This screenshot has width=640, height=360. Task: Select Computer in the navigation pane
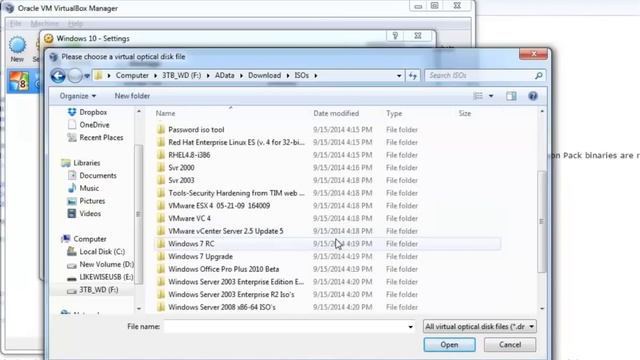click(84, 239)
